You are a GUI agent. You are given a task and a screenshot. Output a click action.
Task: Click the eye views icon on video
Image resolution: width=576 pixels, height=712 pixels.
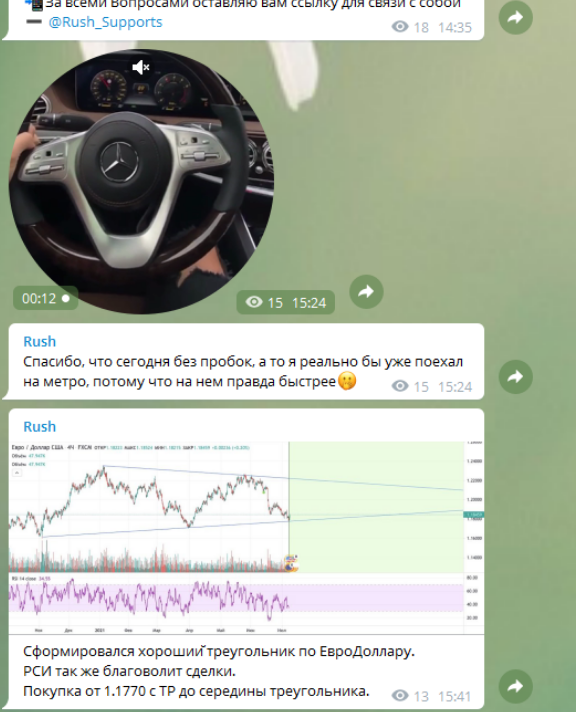(254, 302)
